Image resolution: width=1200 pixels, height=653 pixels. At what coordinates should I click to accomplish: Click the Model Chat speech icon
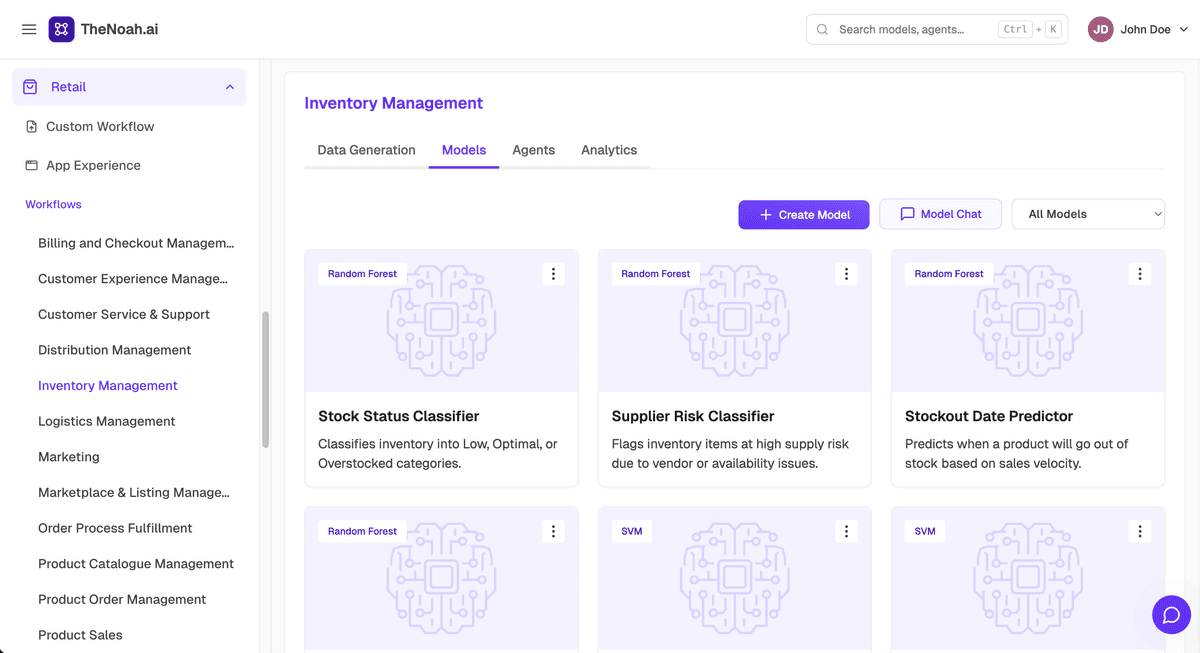[908, 214]
